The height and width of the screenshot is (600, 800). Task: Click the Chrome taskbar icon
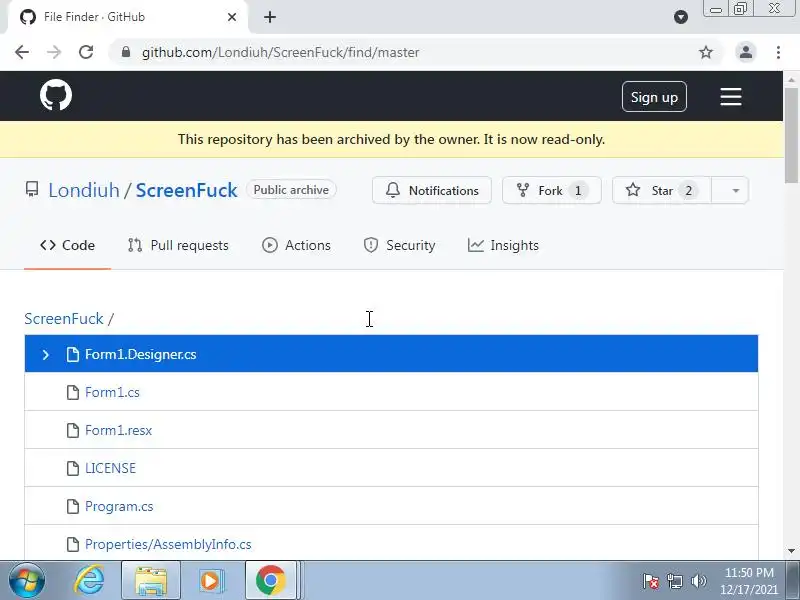click(x=270, y=580)
